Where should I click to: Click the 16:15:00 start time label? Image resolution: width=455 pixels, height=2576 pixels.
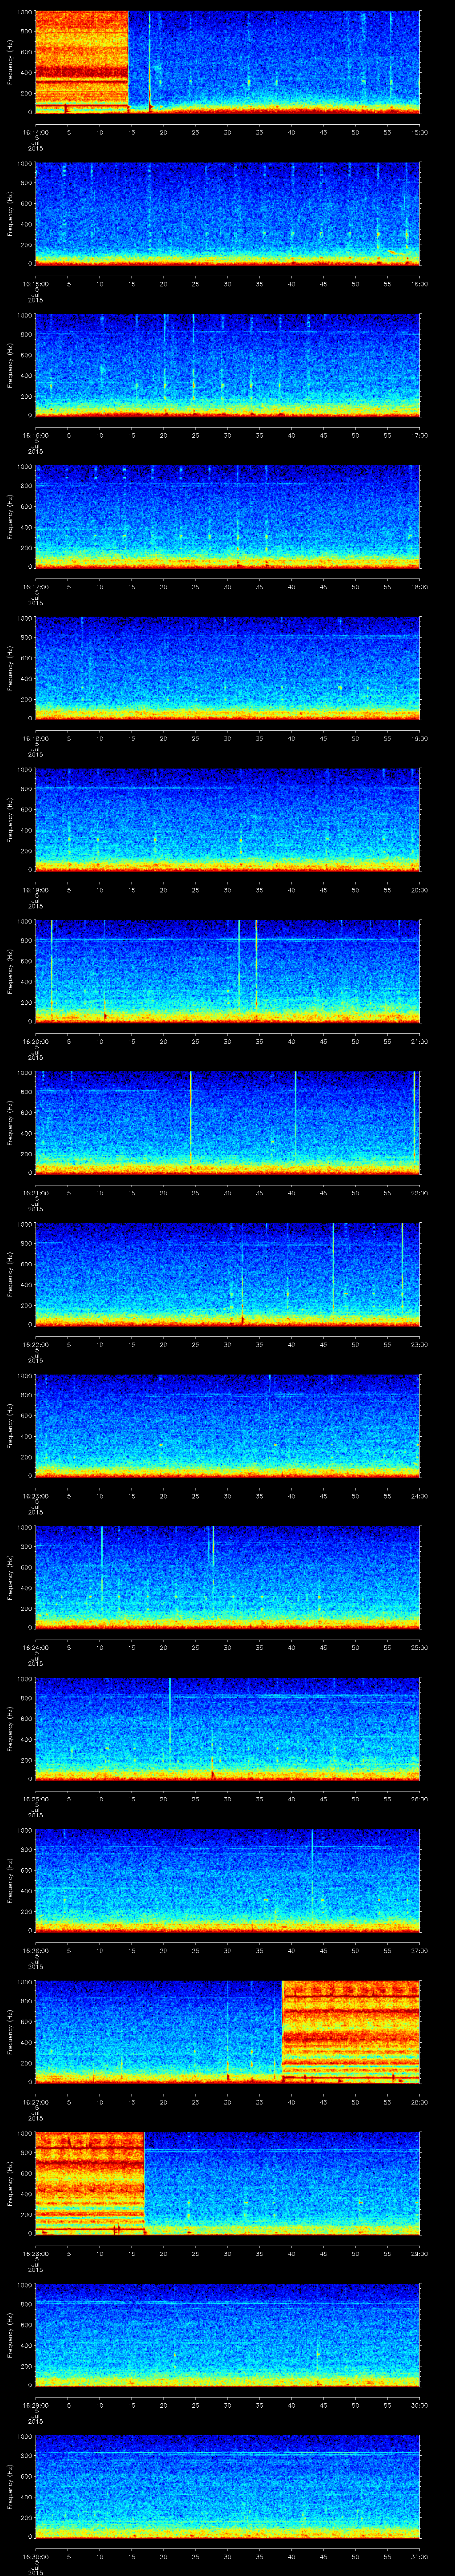(35, 284)
